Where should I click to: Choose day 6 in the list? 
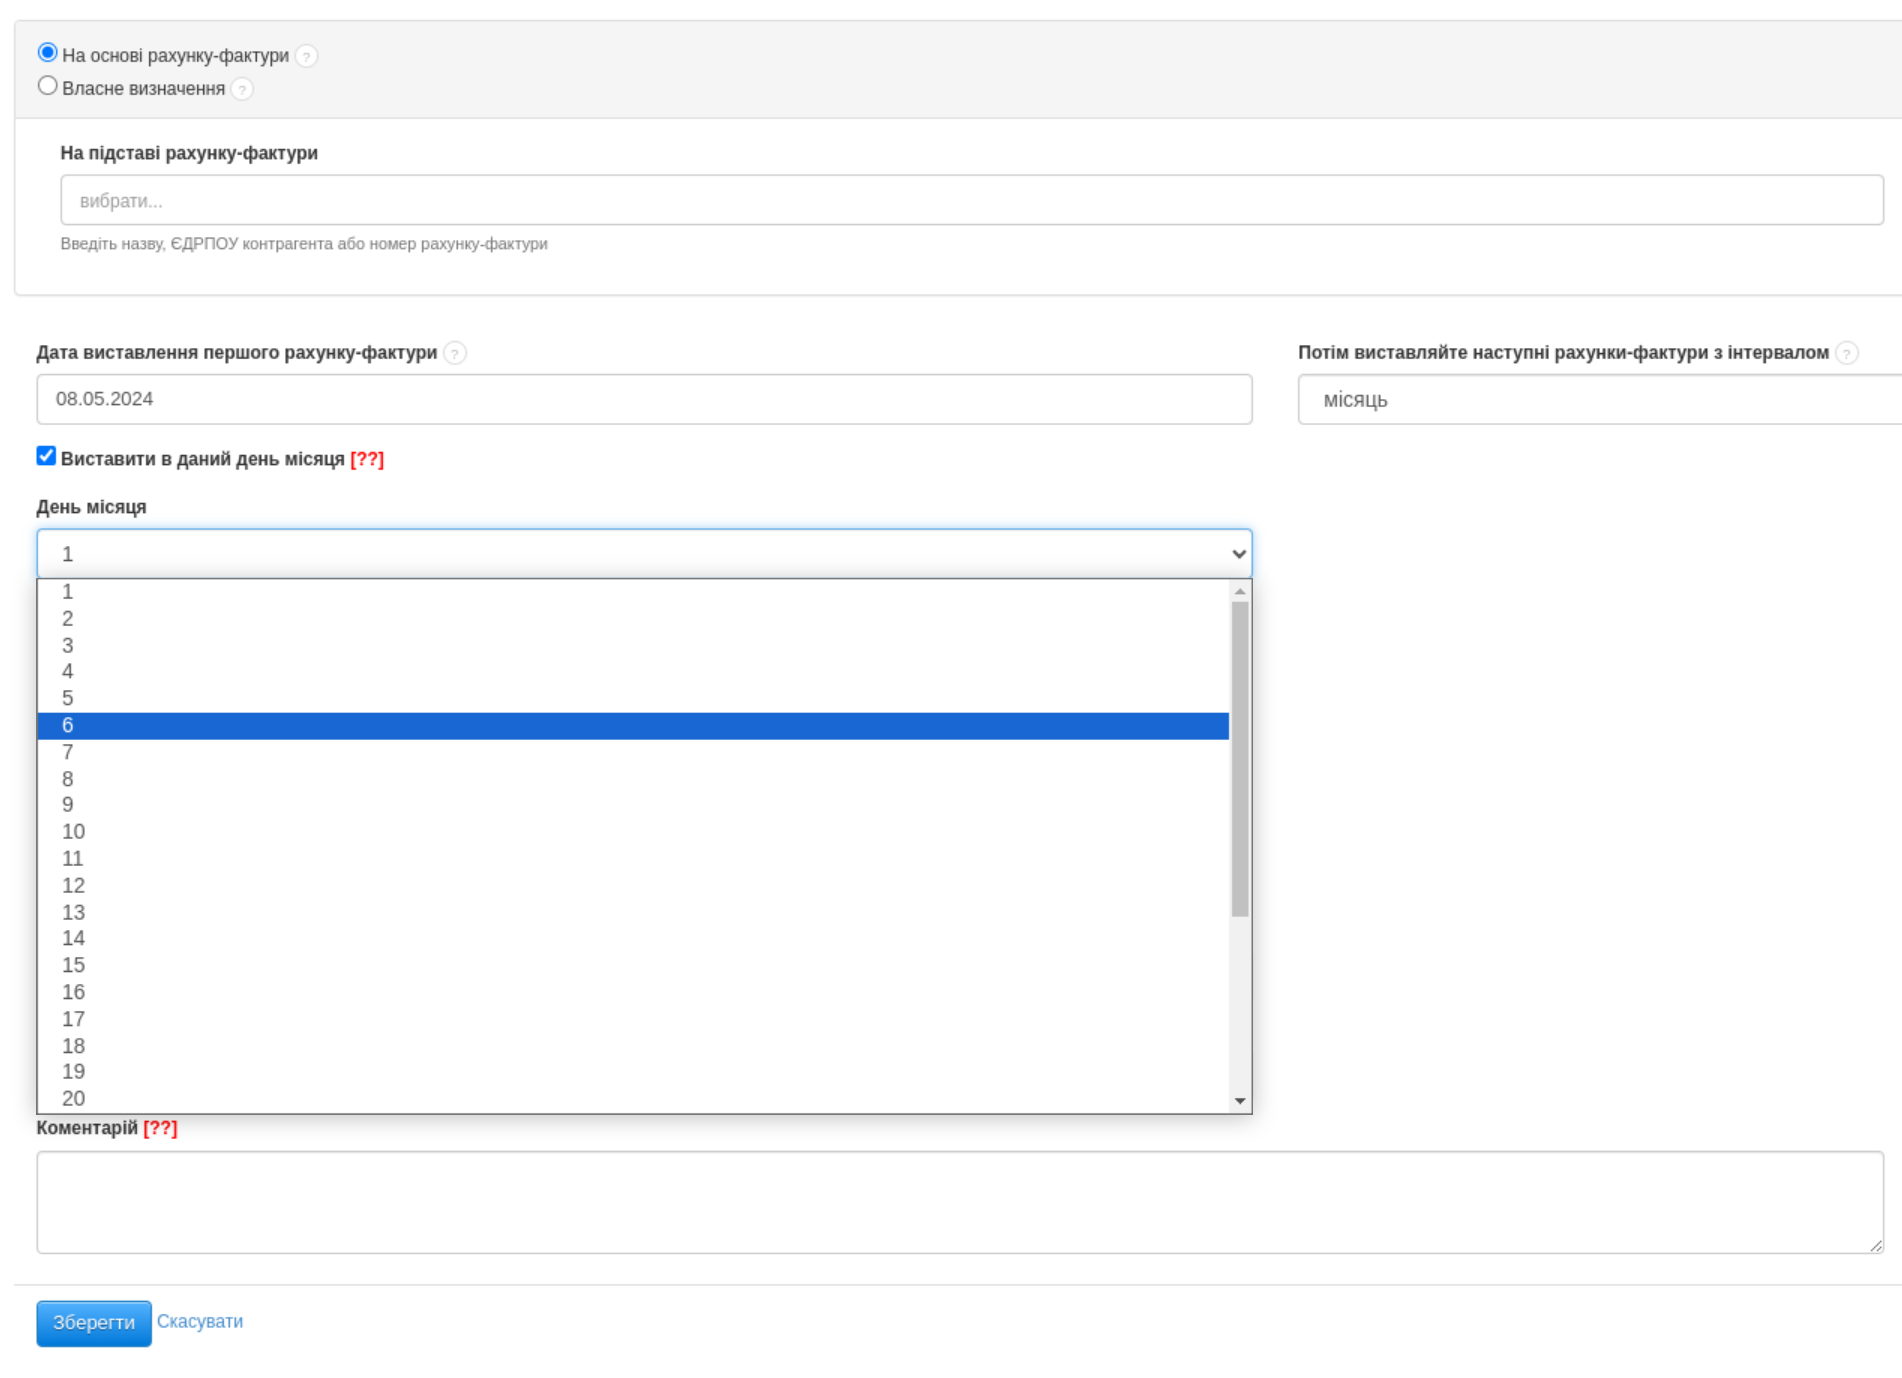pos(632,726)
